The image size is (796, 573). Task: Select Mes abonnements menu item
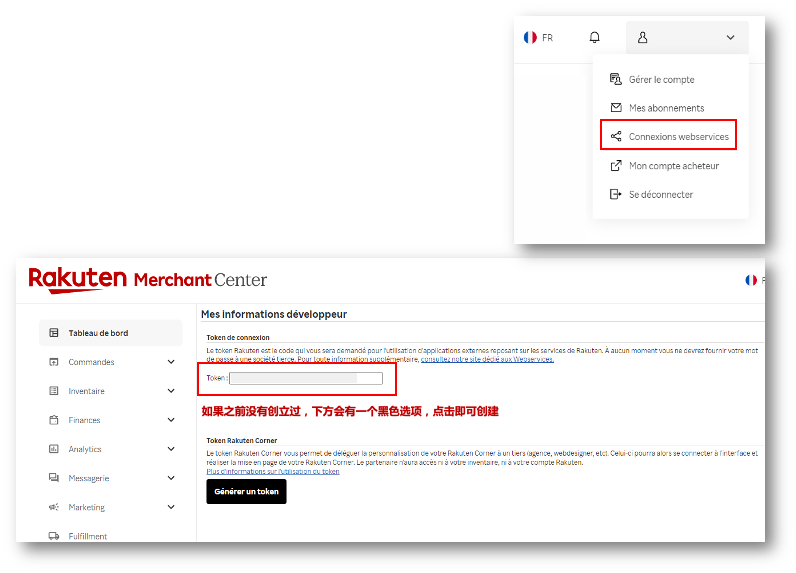[667, 108]
